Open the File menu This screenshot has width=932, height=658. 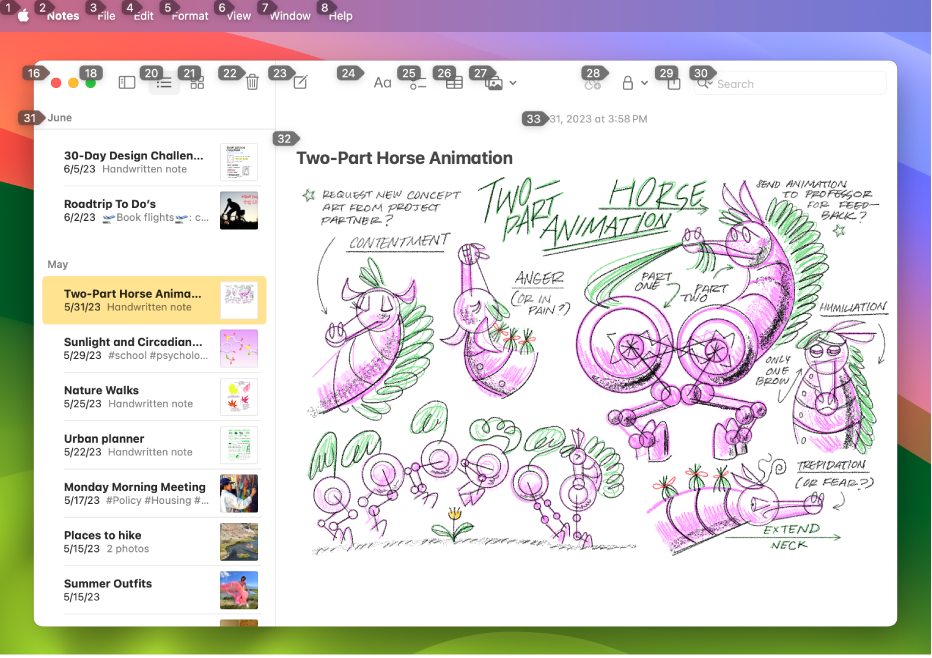(x=106, y=16)
